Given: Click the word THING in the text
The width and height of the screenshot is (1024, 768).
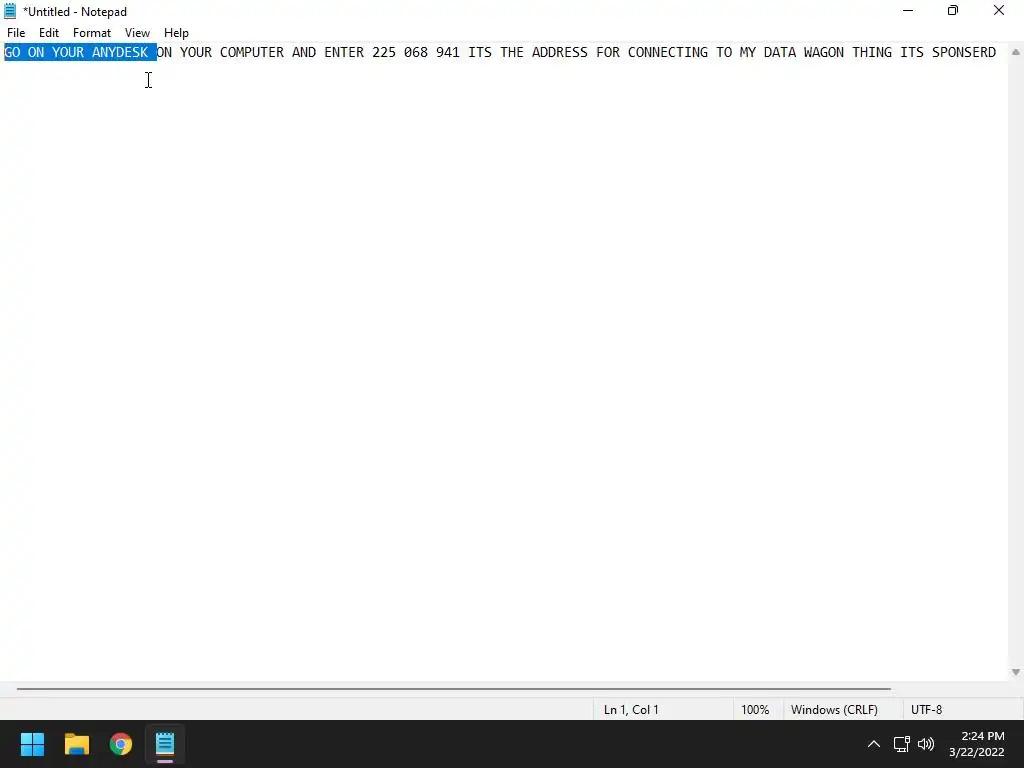Looking at the screenshot, I should [x=872, y=52].
